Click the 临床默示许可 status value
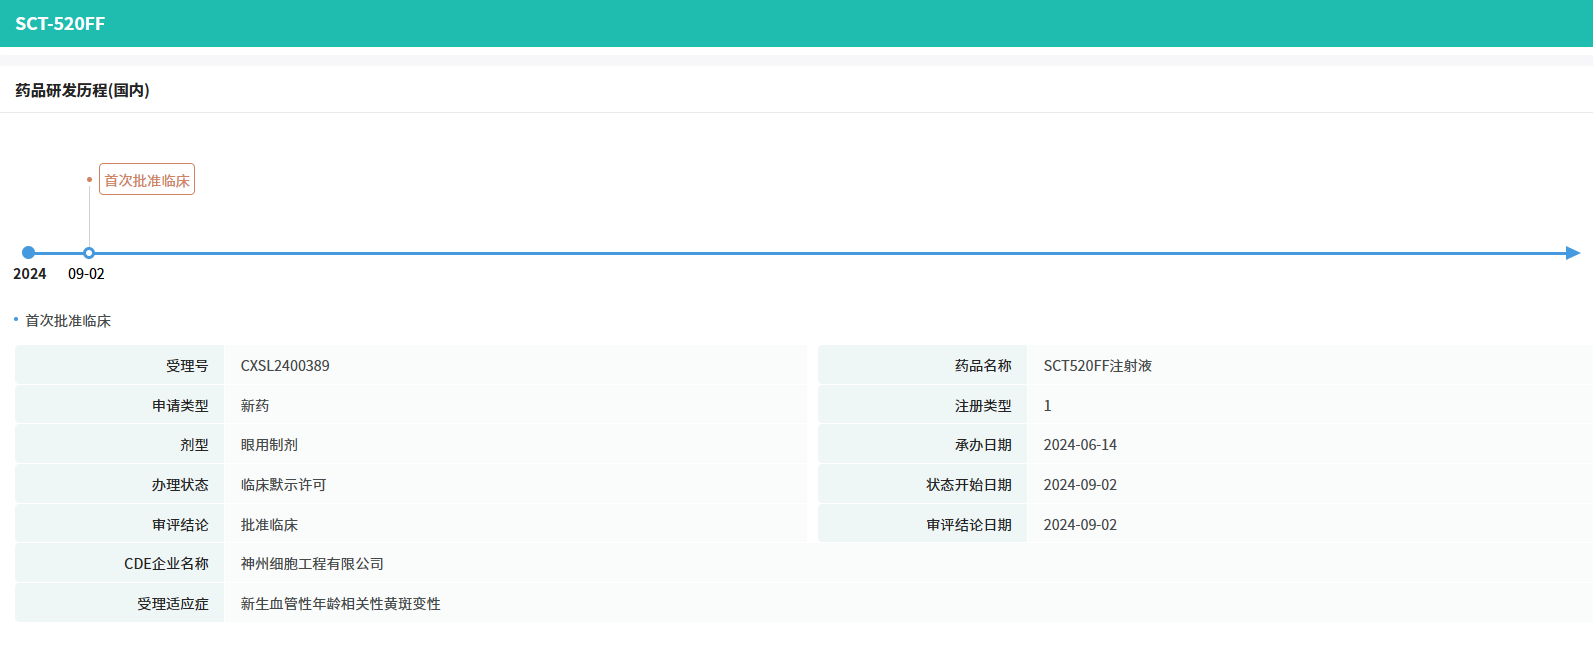 click(283, 485)
